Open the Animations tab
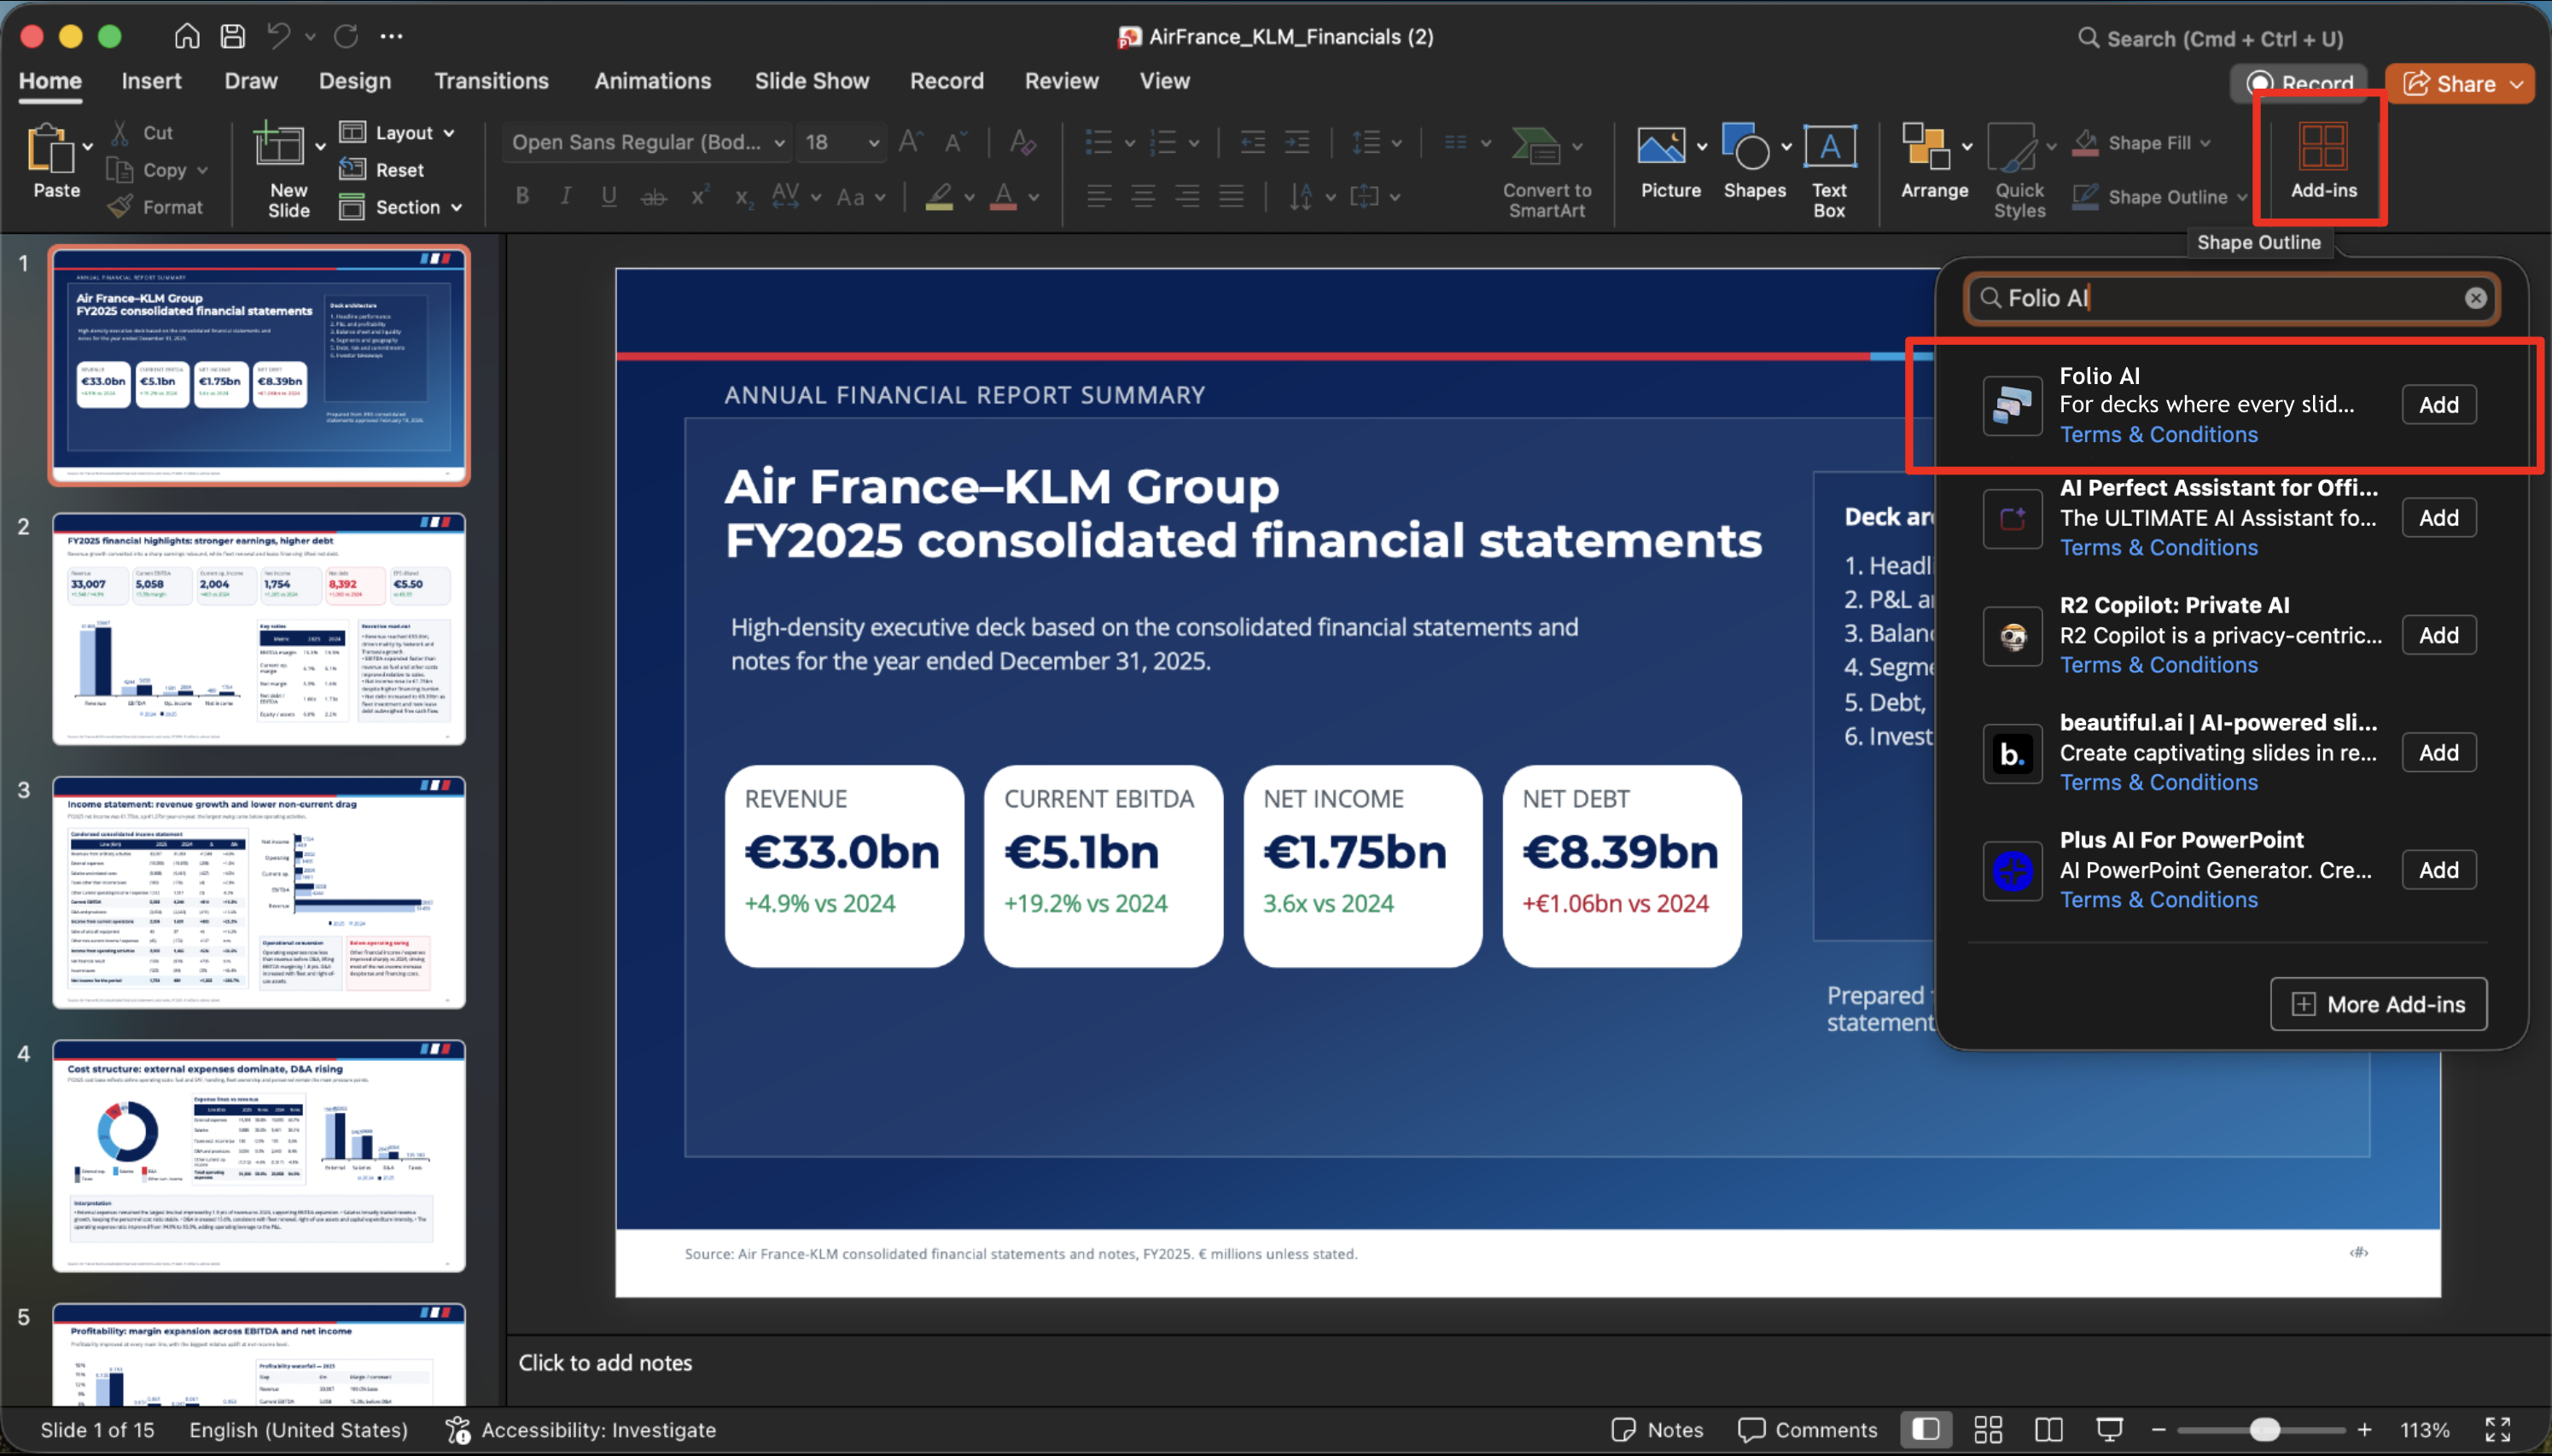This screenshot has width=2552, height=1456. pos(653,81)
